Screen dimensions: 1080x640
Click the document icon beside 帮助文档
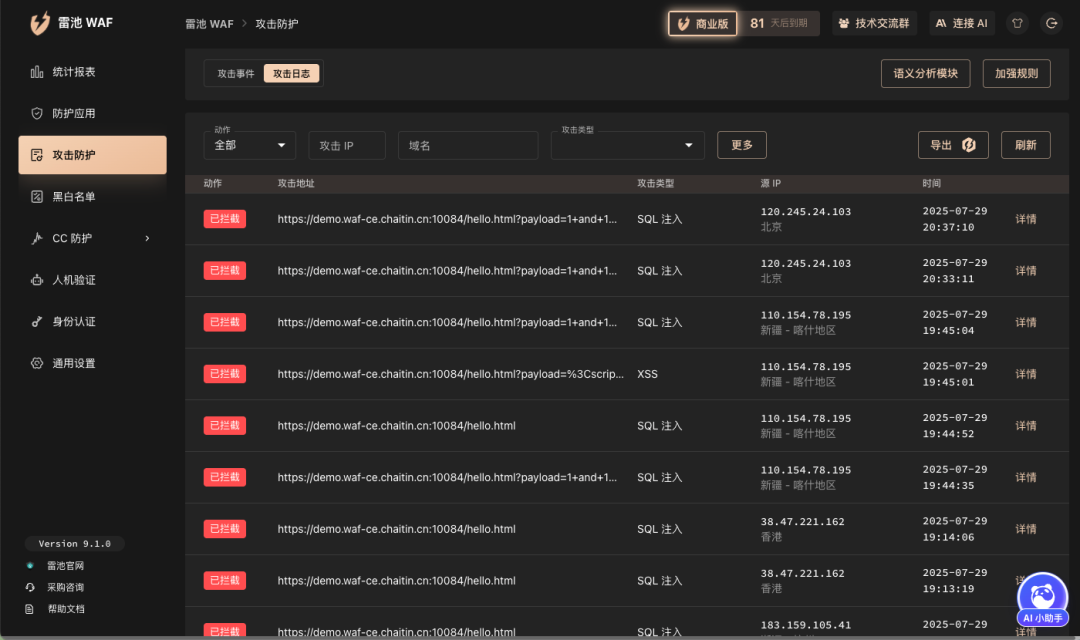coord(30,609)
